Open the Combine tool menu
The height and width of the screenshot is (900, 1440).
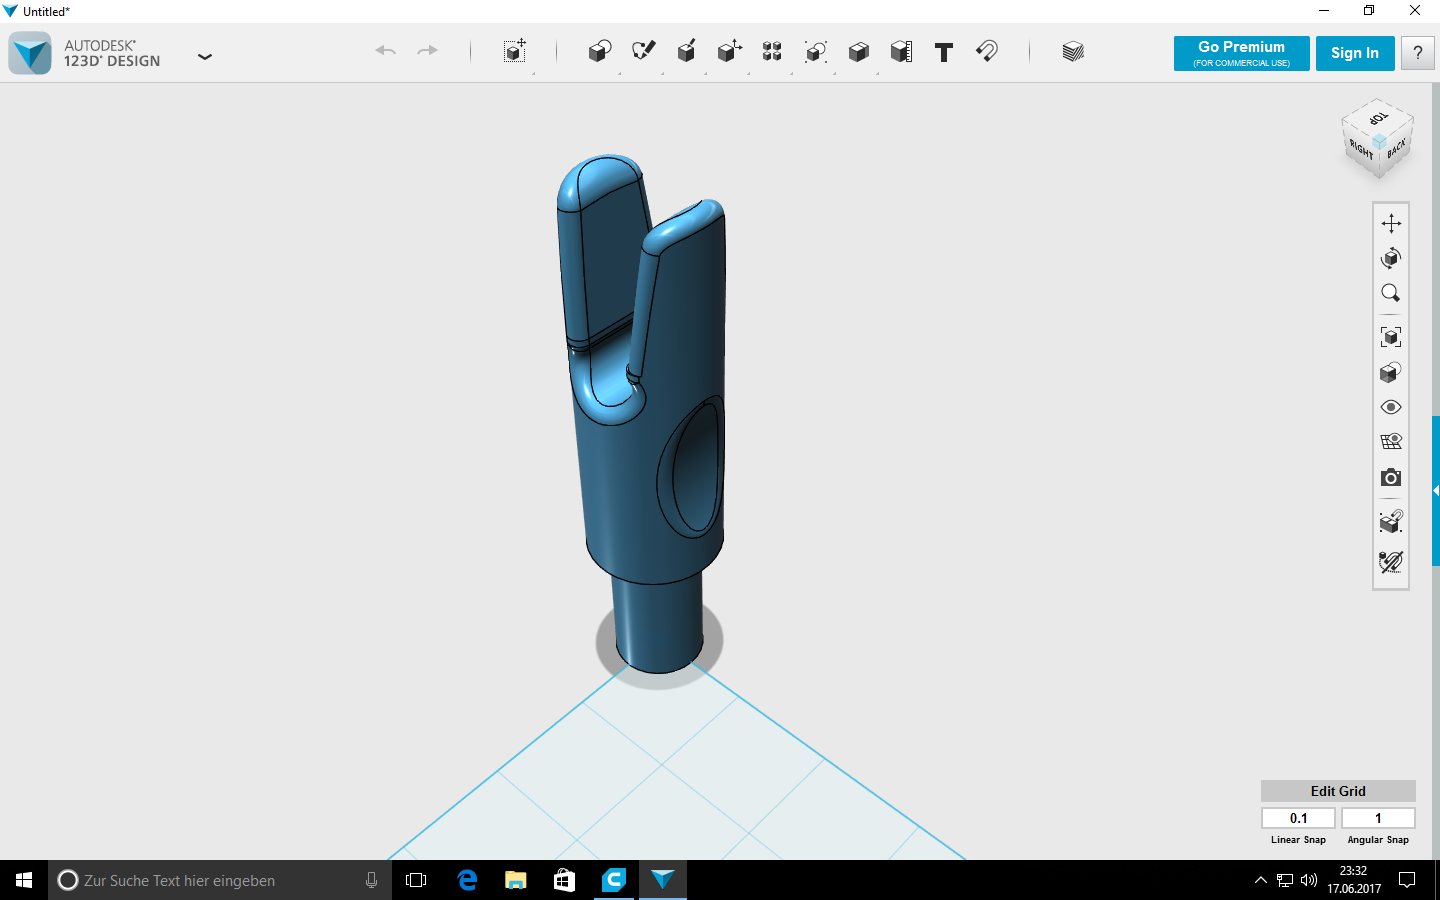[x=858, y=51]
